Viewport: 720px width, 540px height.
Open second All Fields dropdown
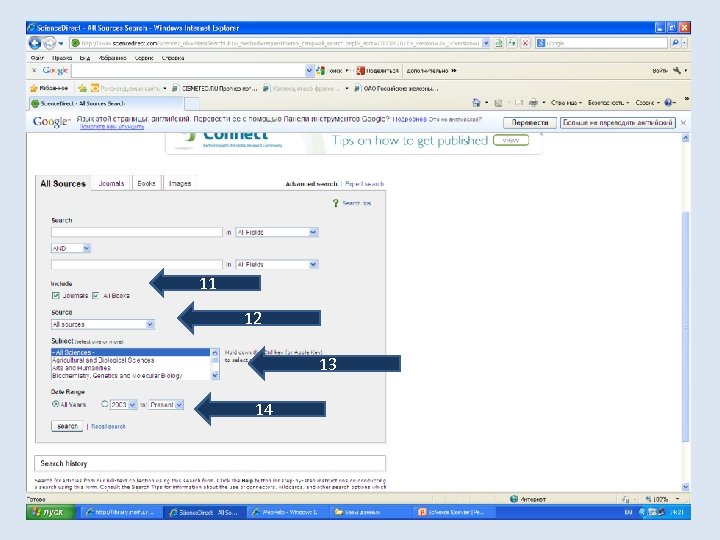277,264
